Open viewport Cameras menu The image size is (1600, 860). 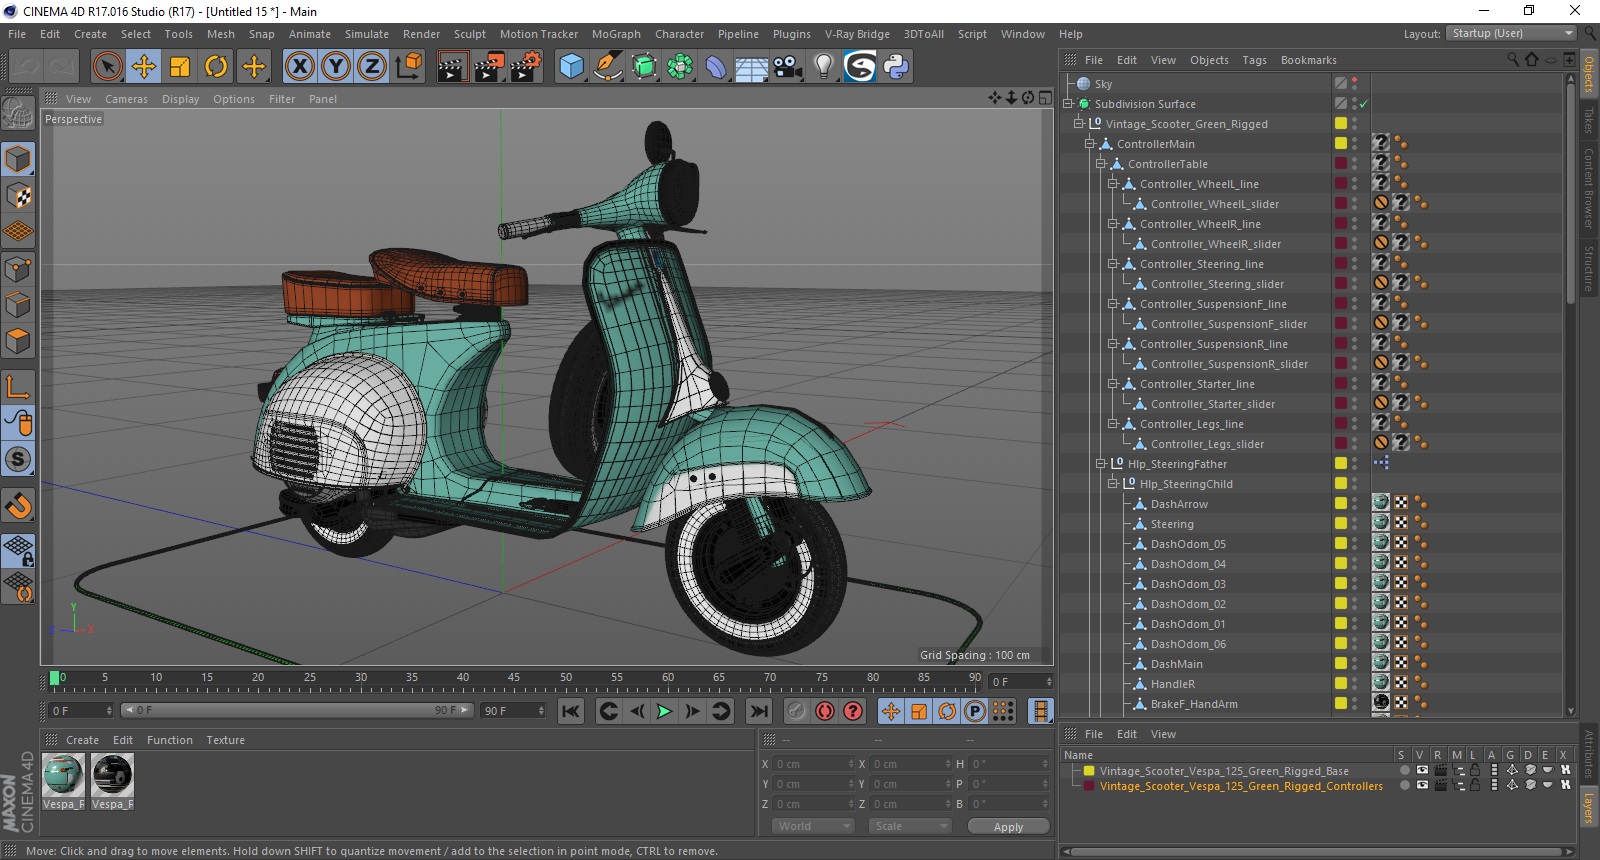coord(126,99)
